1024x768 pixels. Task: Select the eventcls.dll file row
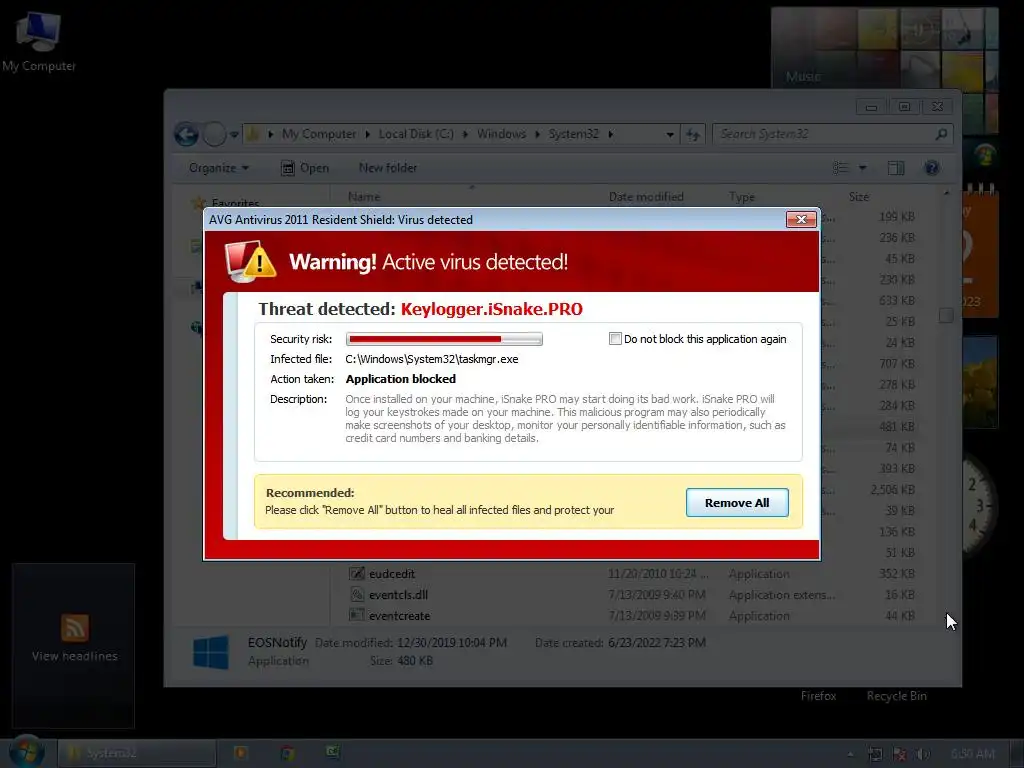632,594
